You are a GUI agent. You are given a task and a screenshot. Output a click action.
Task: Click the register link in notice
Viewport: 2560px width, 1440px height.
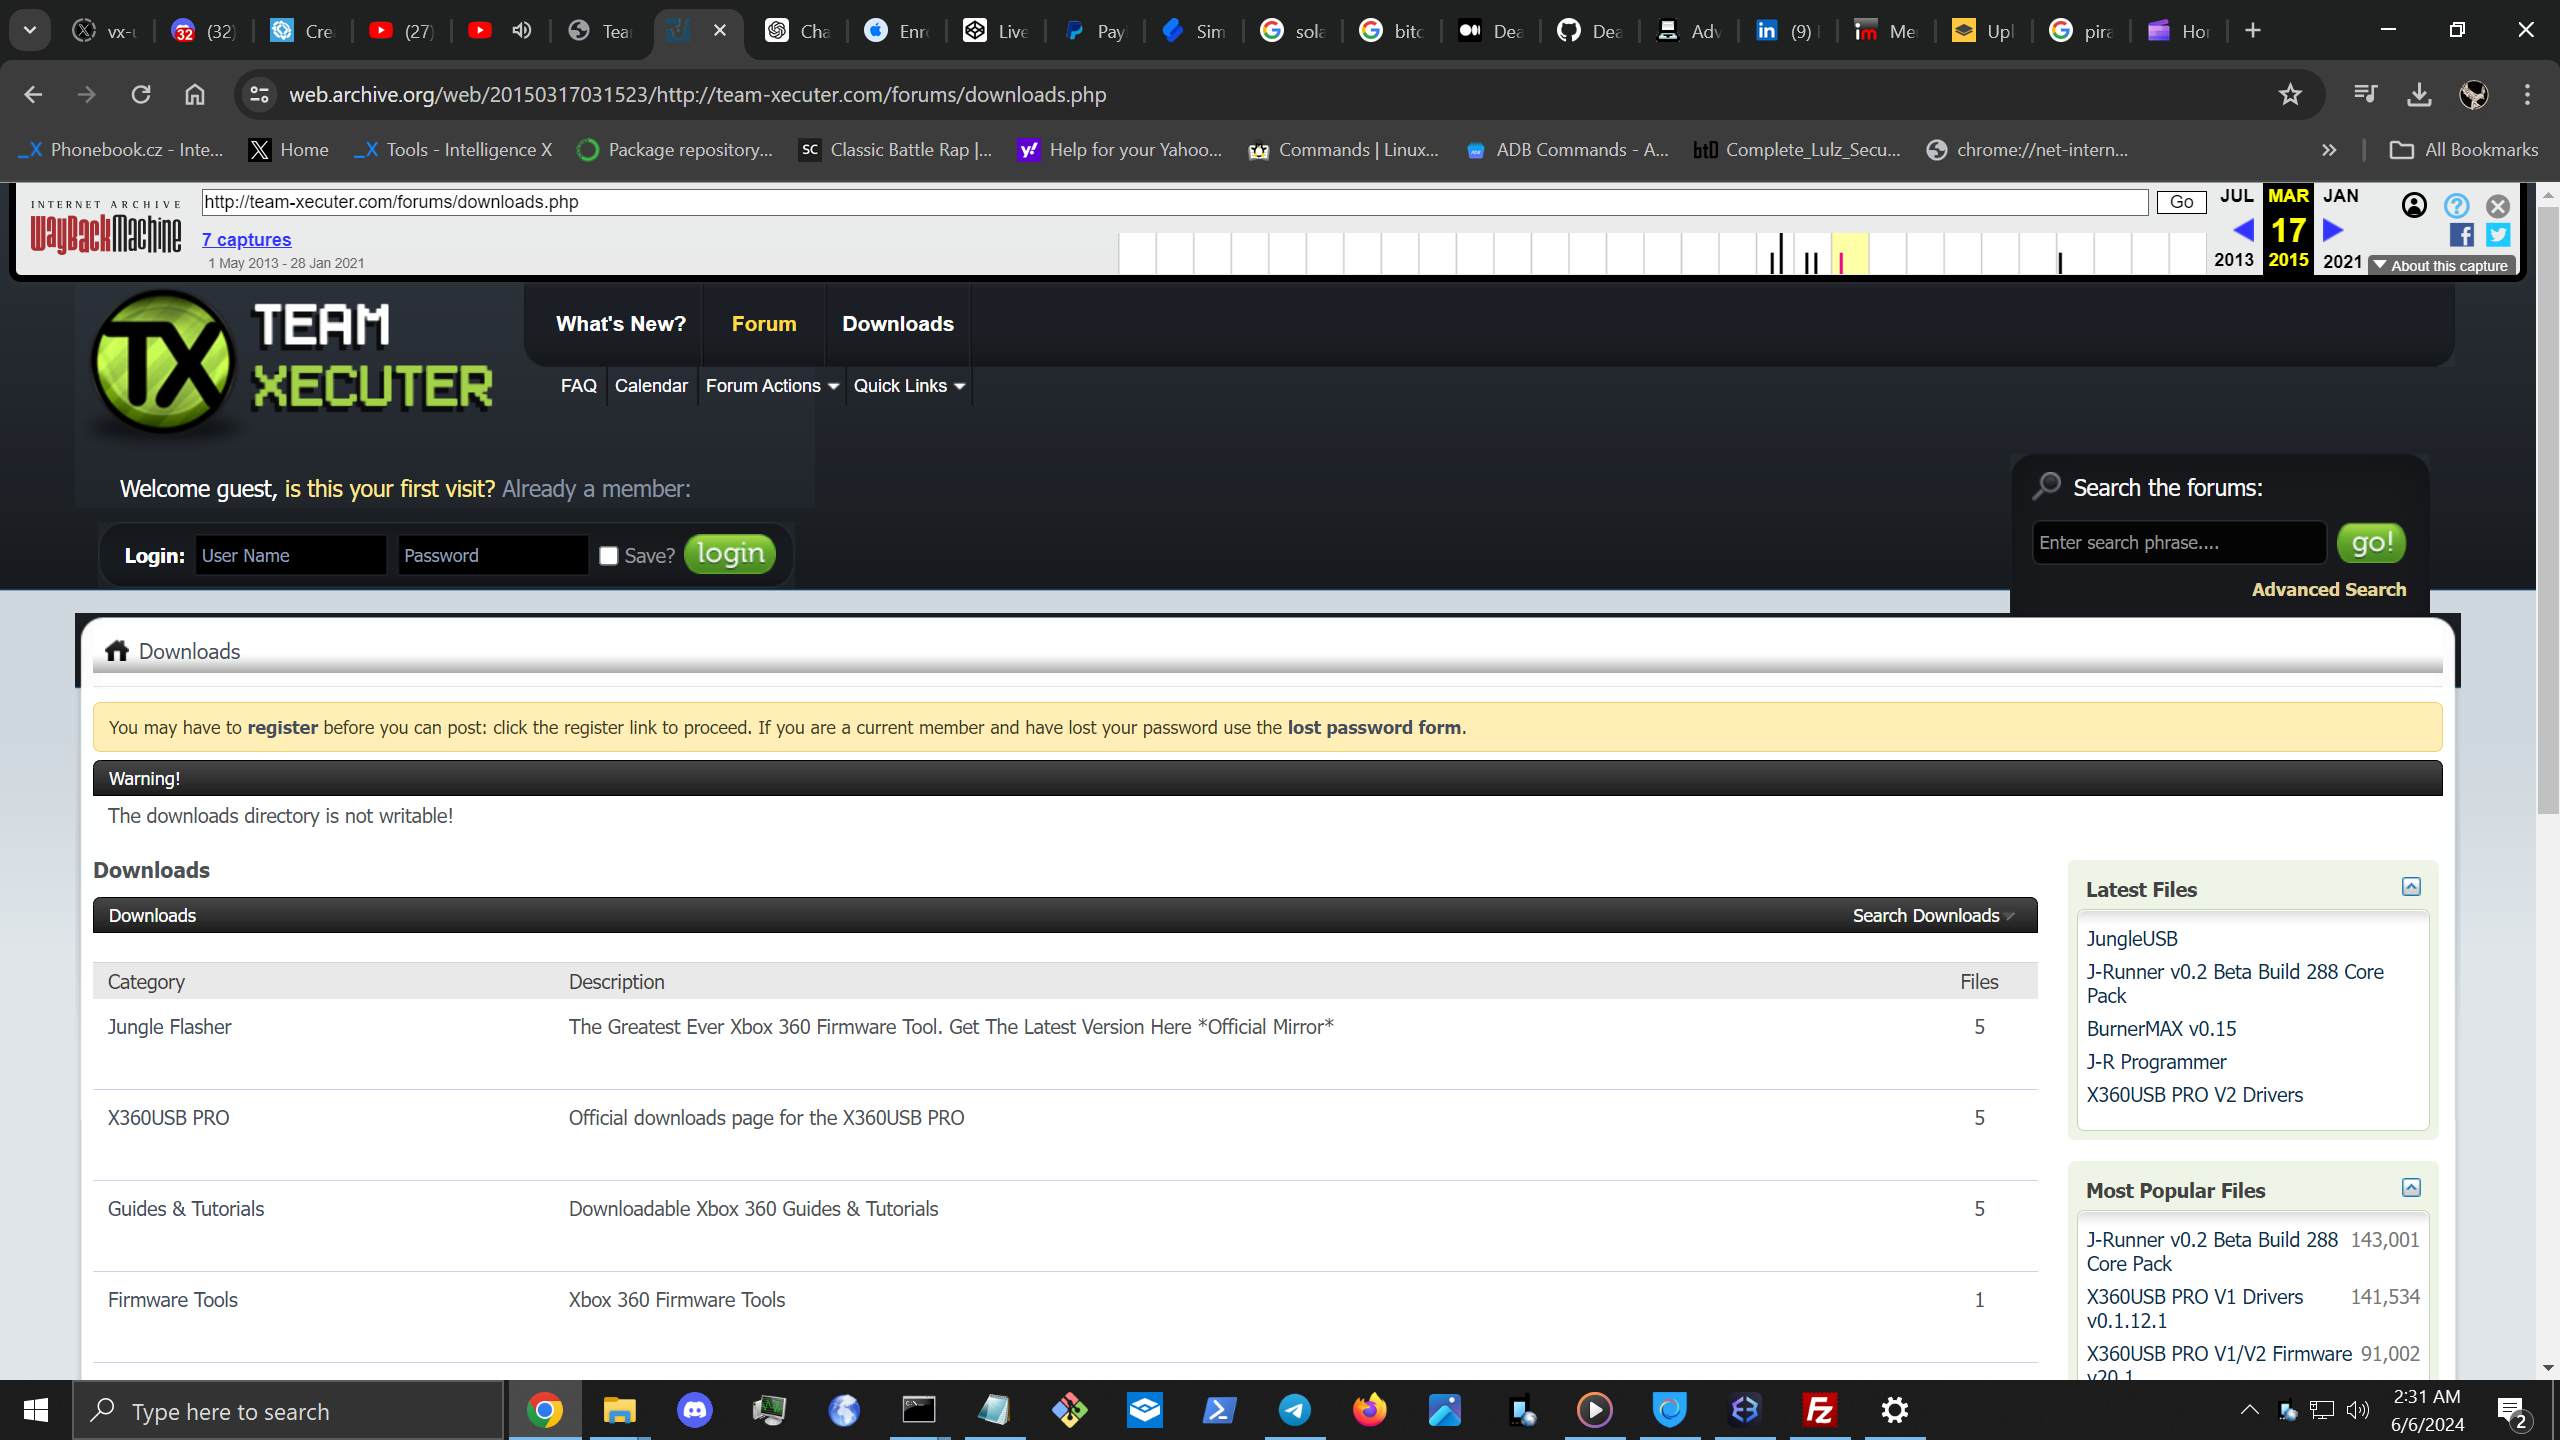tap(283, 728)
